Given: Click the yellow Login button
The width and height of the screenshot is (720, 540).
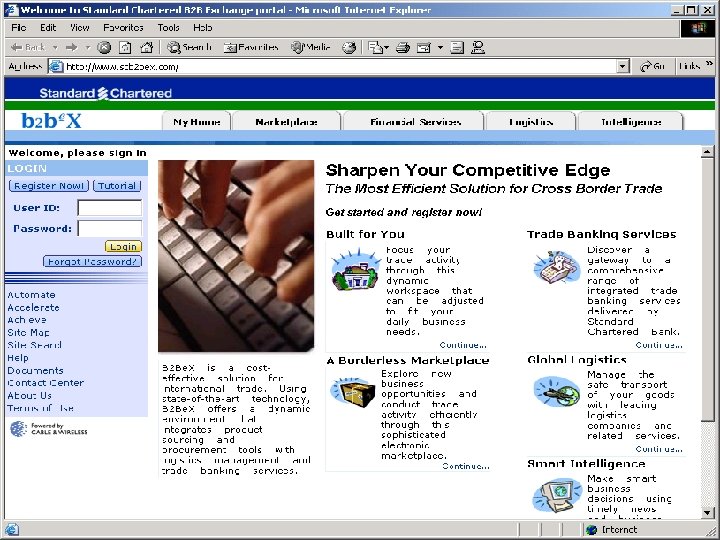Looking at the screenshot, I should [x=124, y=247].
